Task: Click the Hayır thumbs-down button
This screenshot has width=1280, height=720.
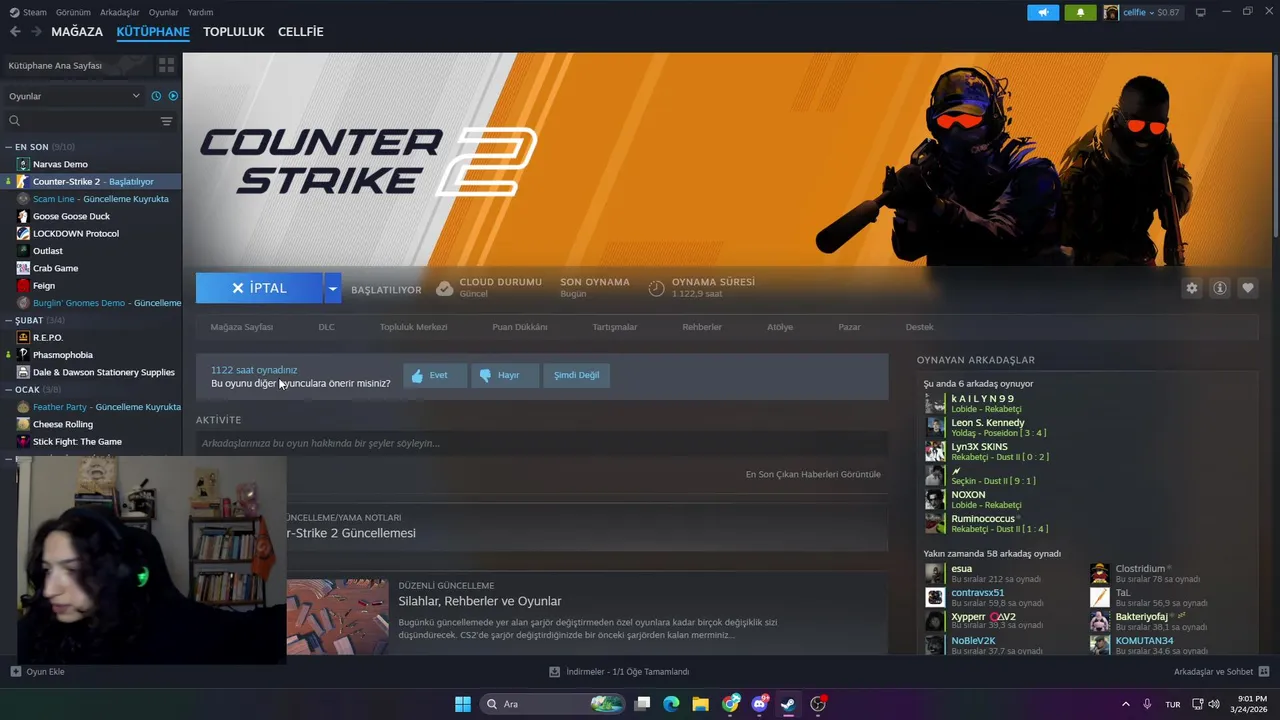Action: tap(505, 375)
